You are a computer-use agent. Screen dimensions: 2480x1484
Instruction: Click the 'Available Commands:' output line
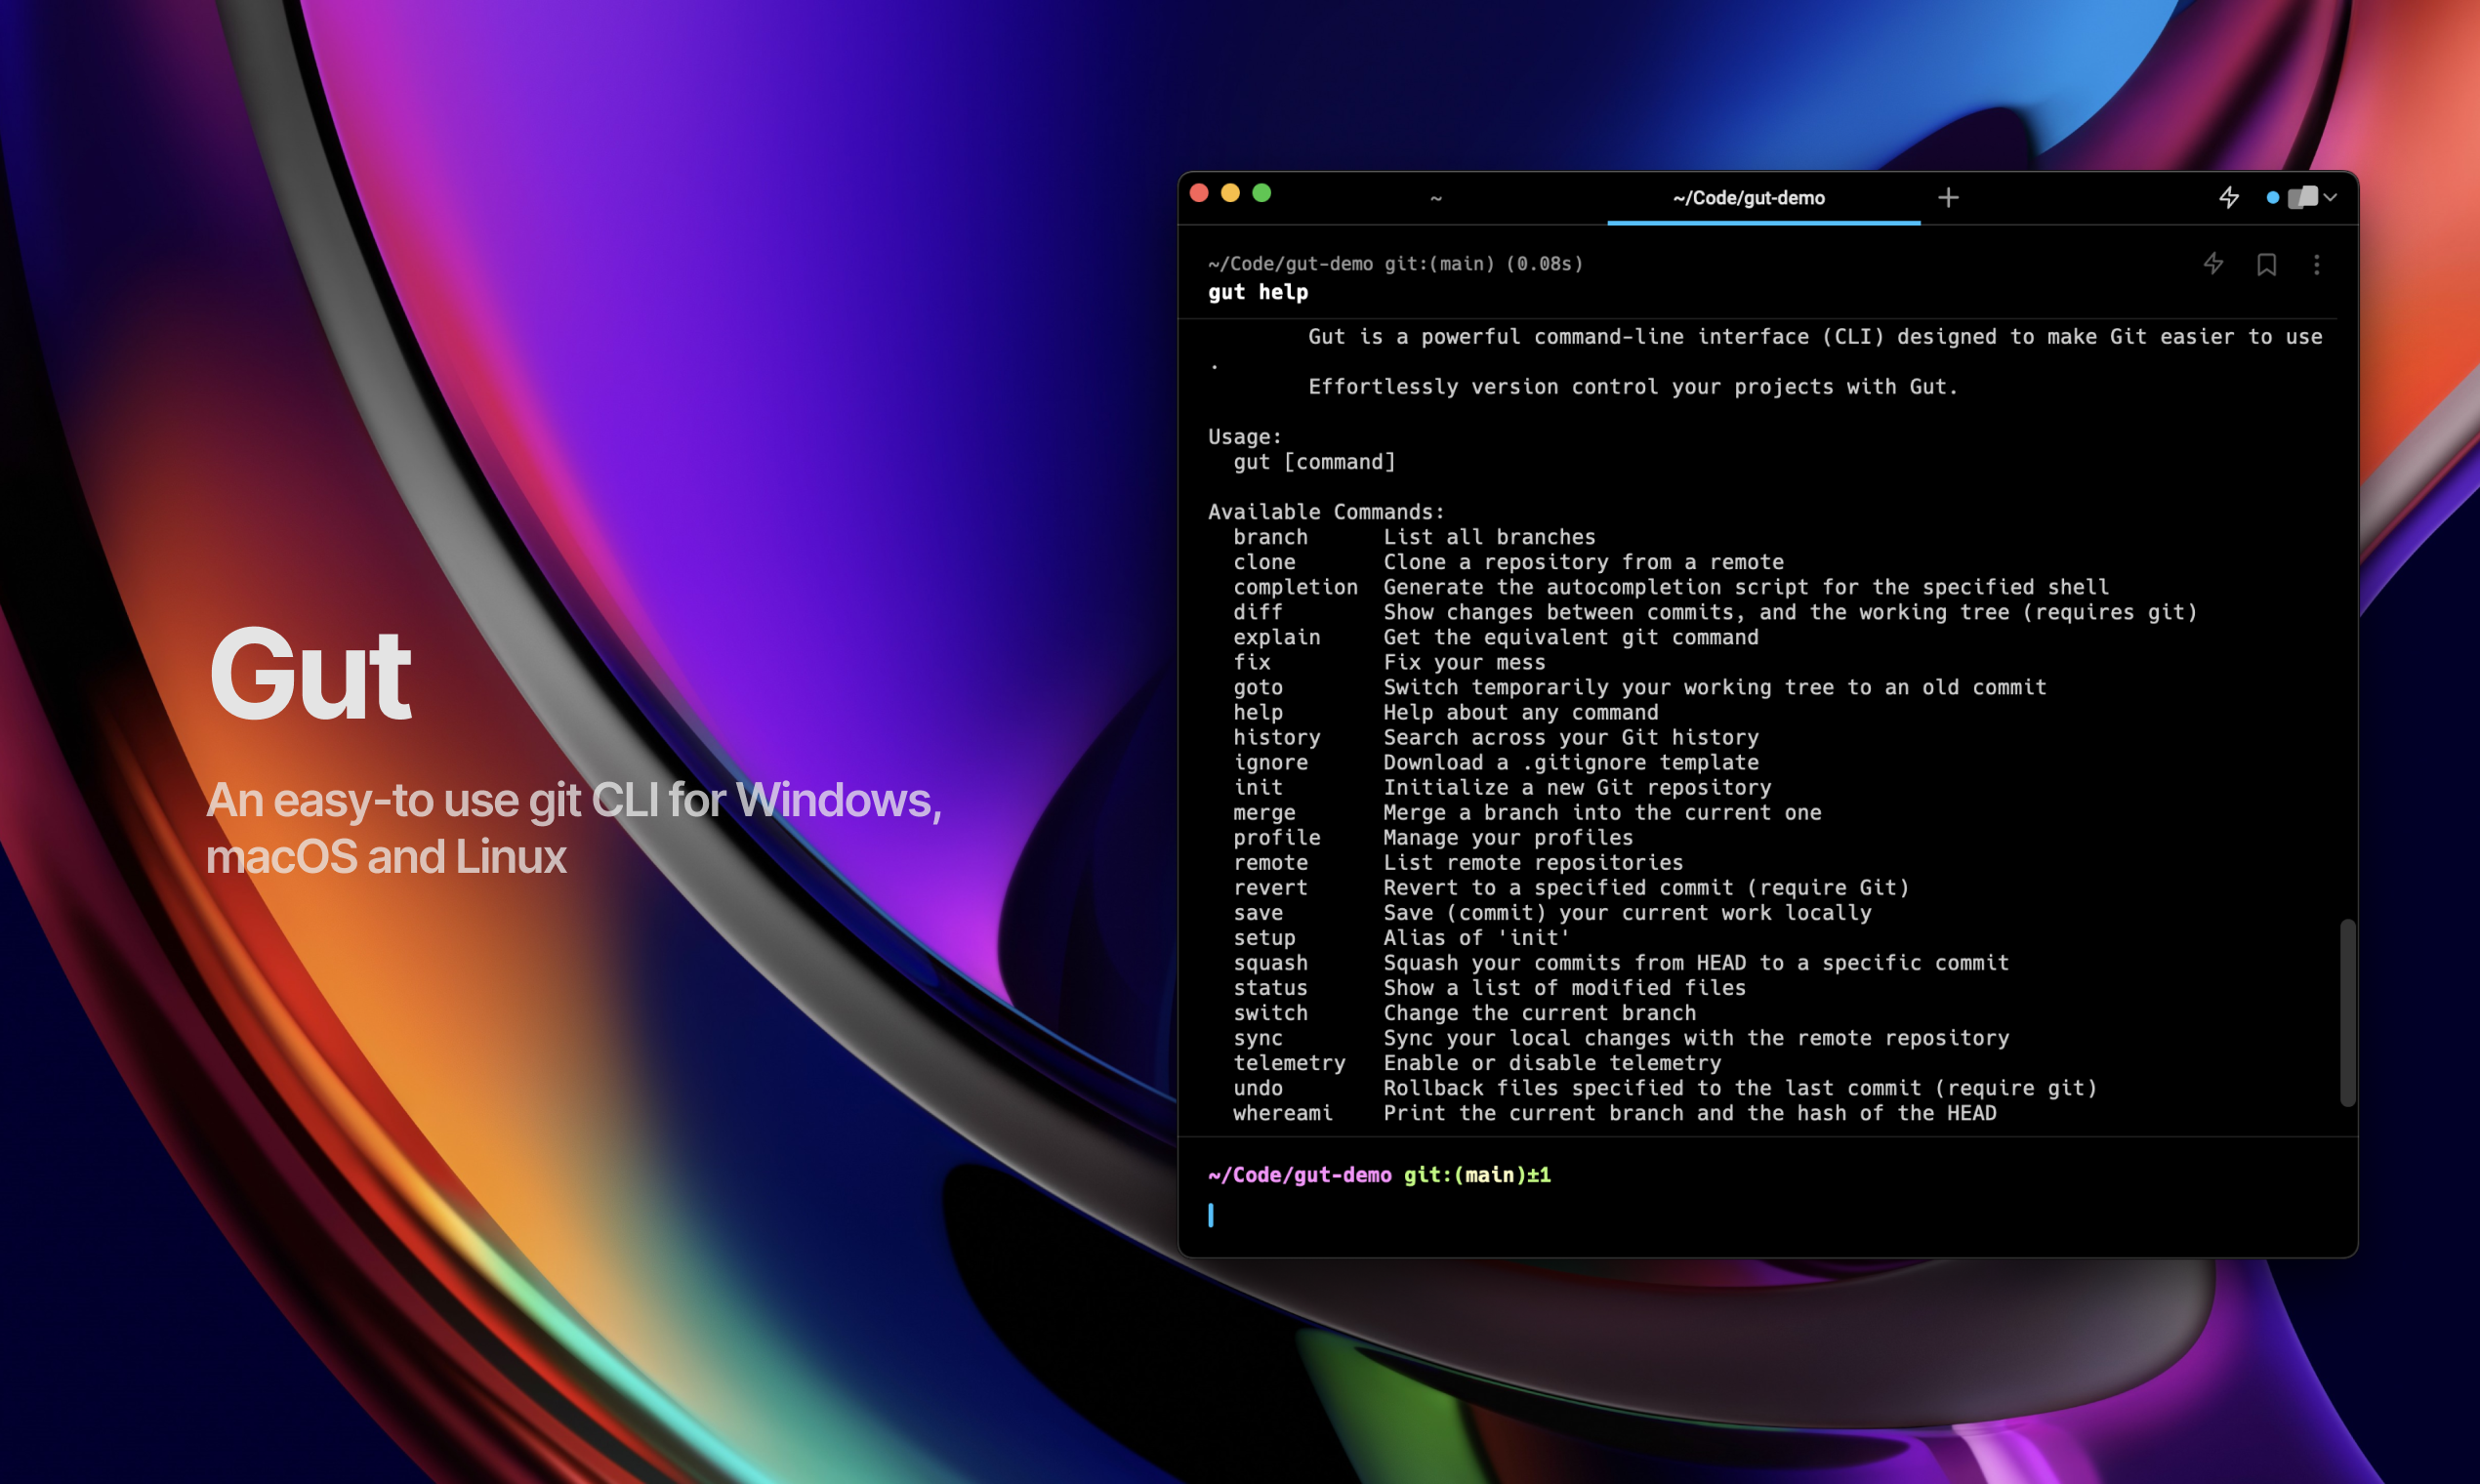pos(1326,512)
